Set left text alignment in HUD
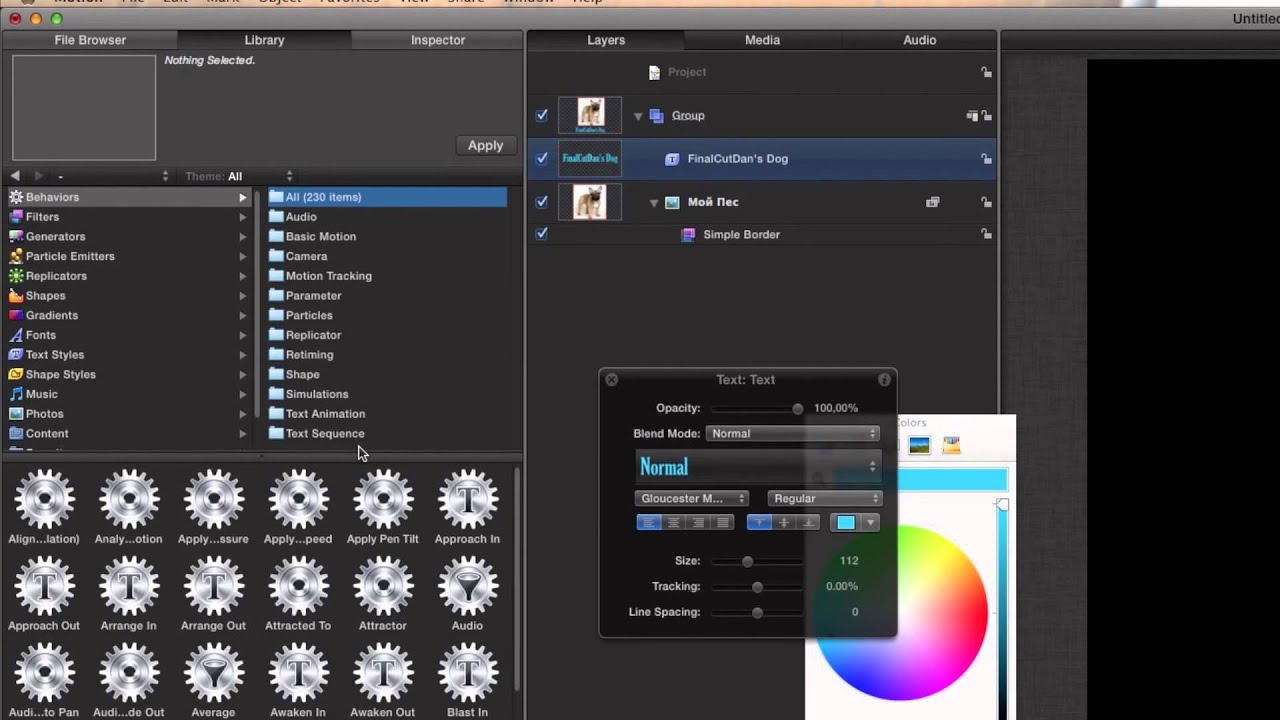 click(649, 522)
